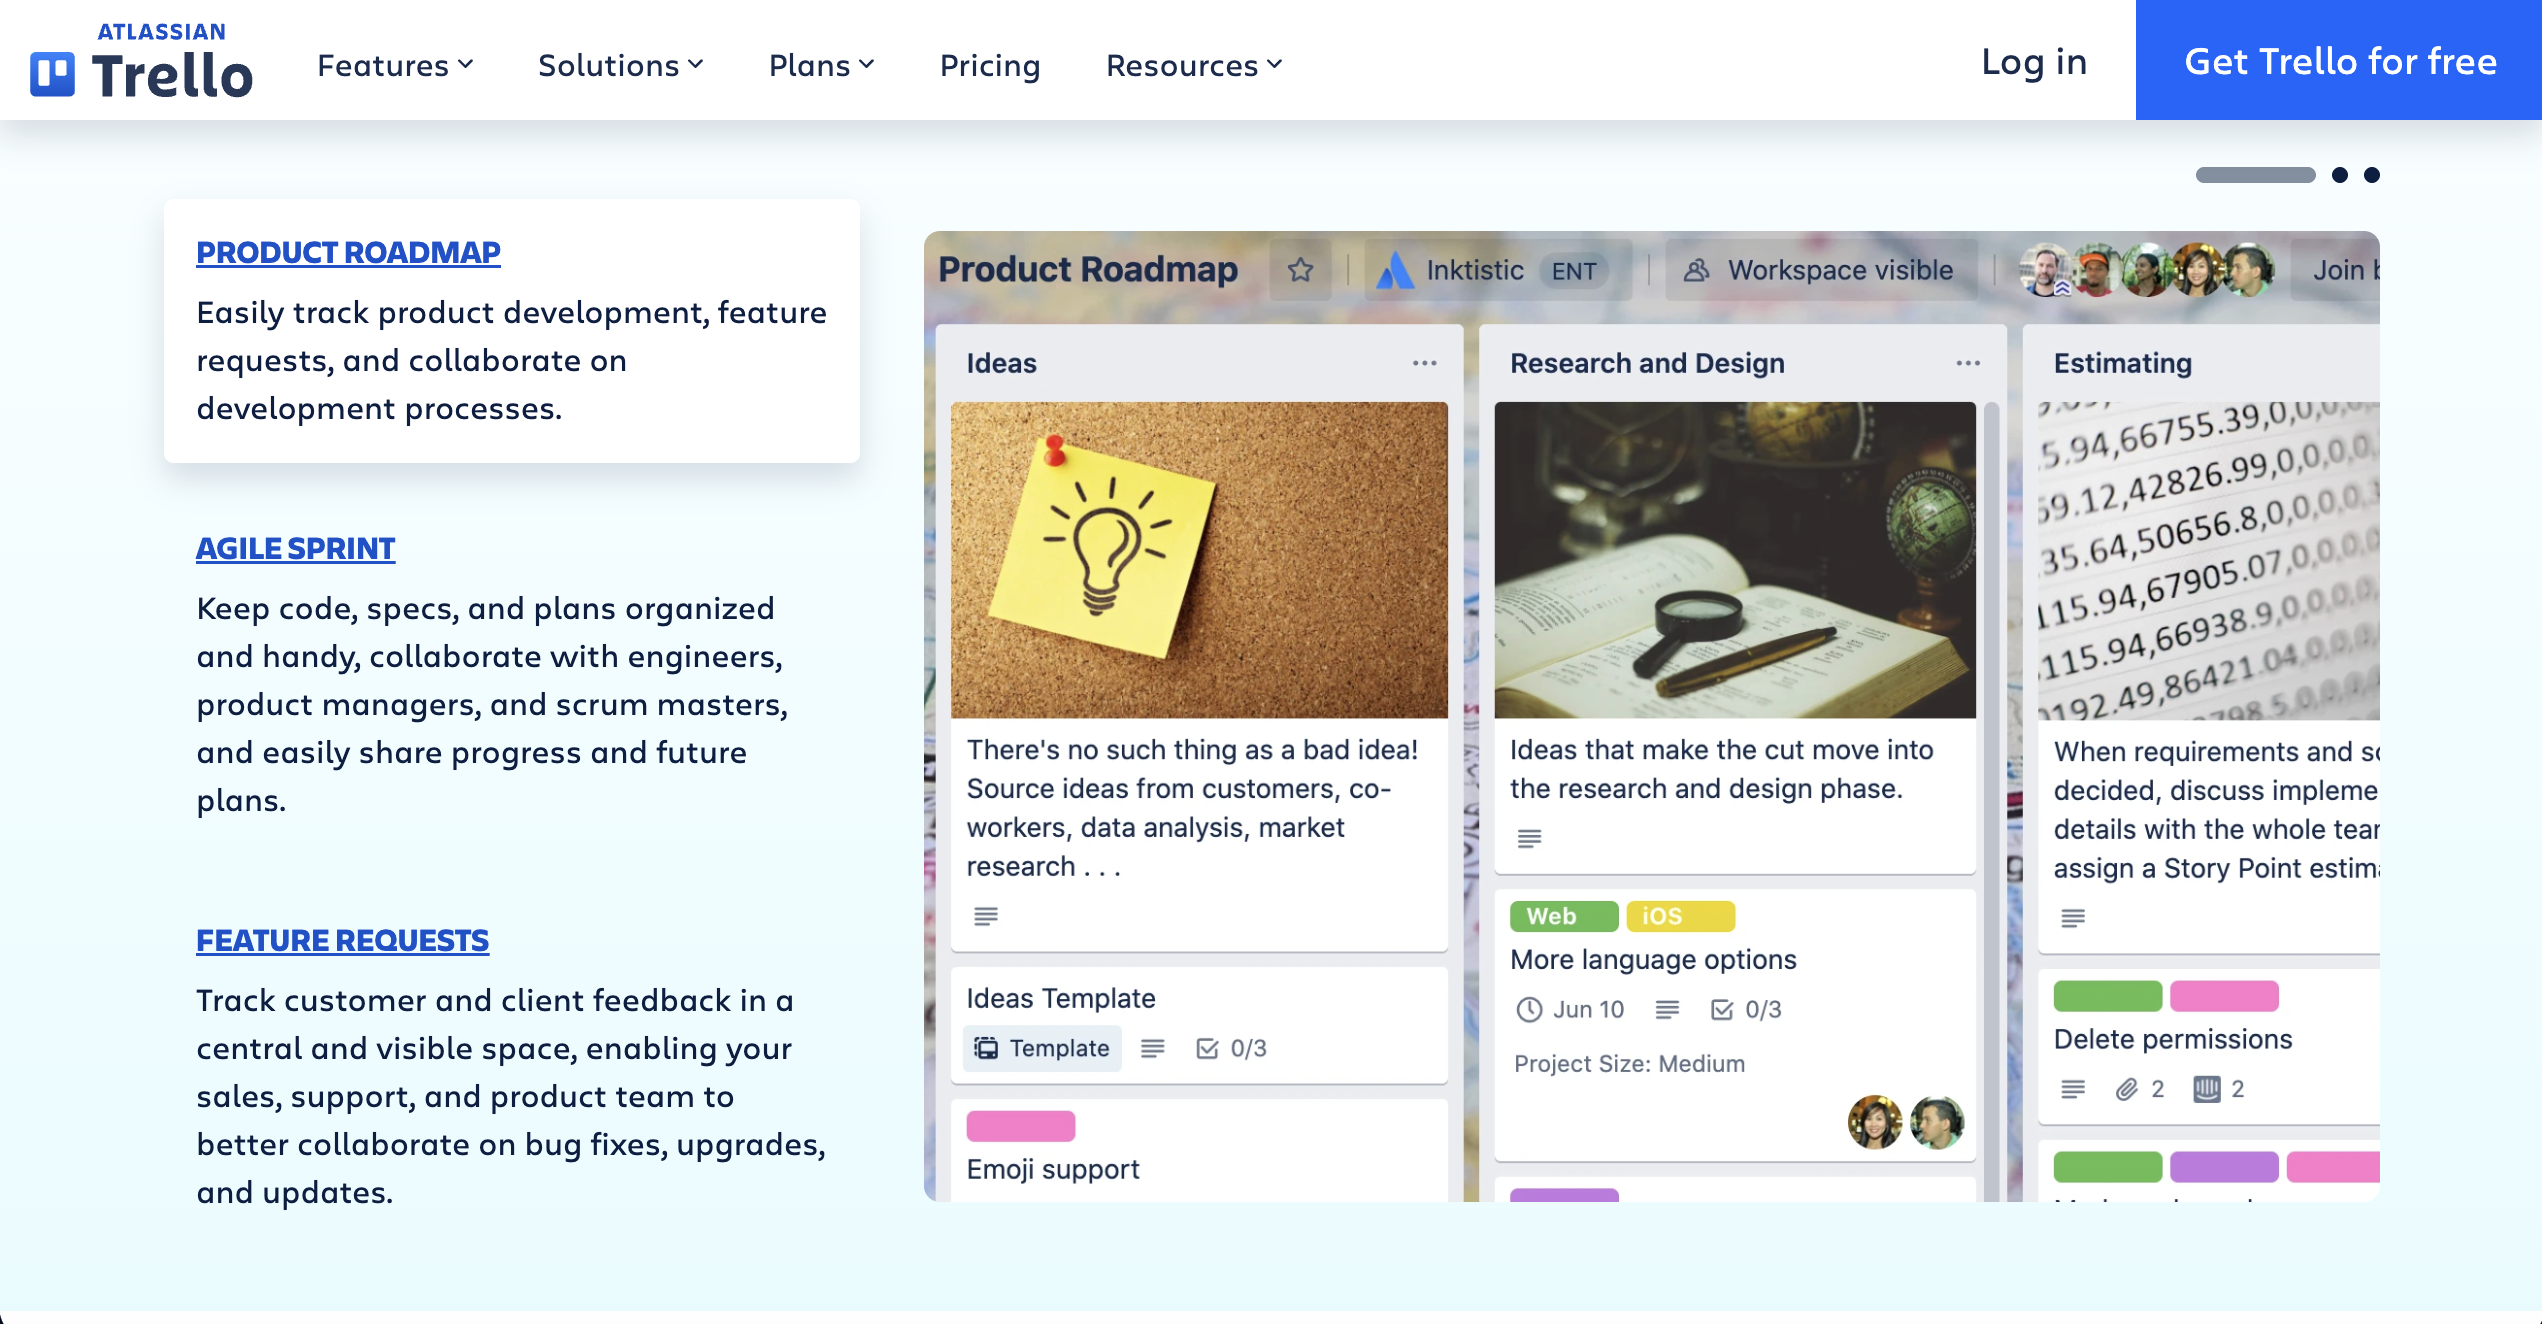Open the Plans menu
This screenshot has height=1324, width=2542.
pos(821,65)
